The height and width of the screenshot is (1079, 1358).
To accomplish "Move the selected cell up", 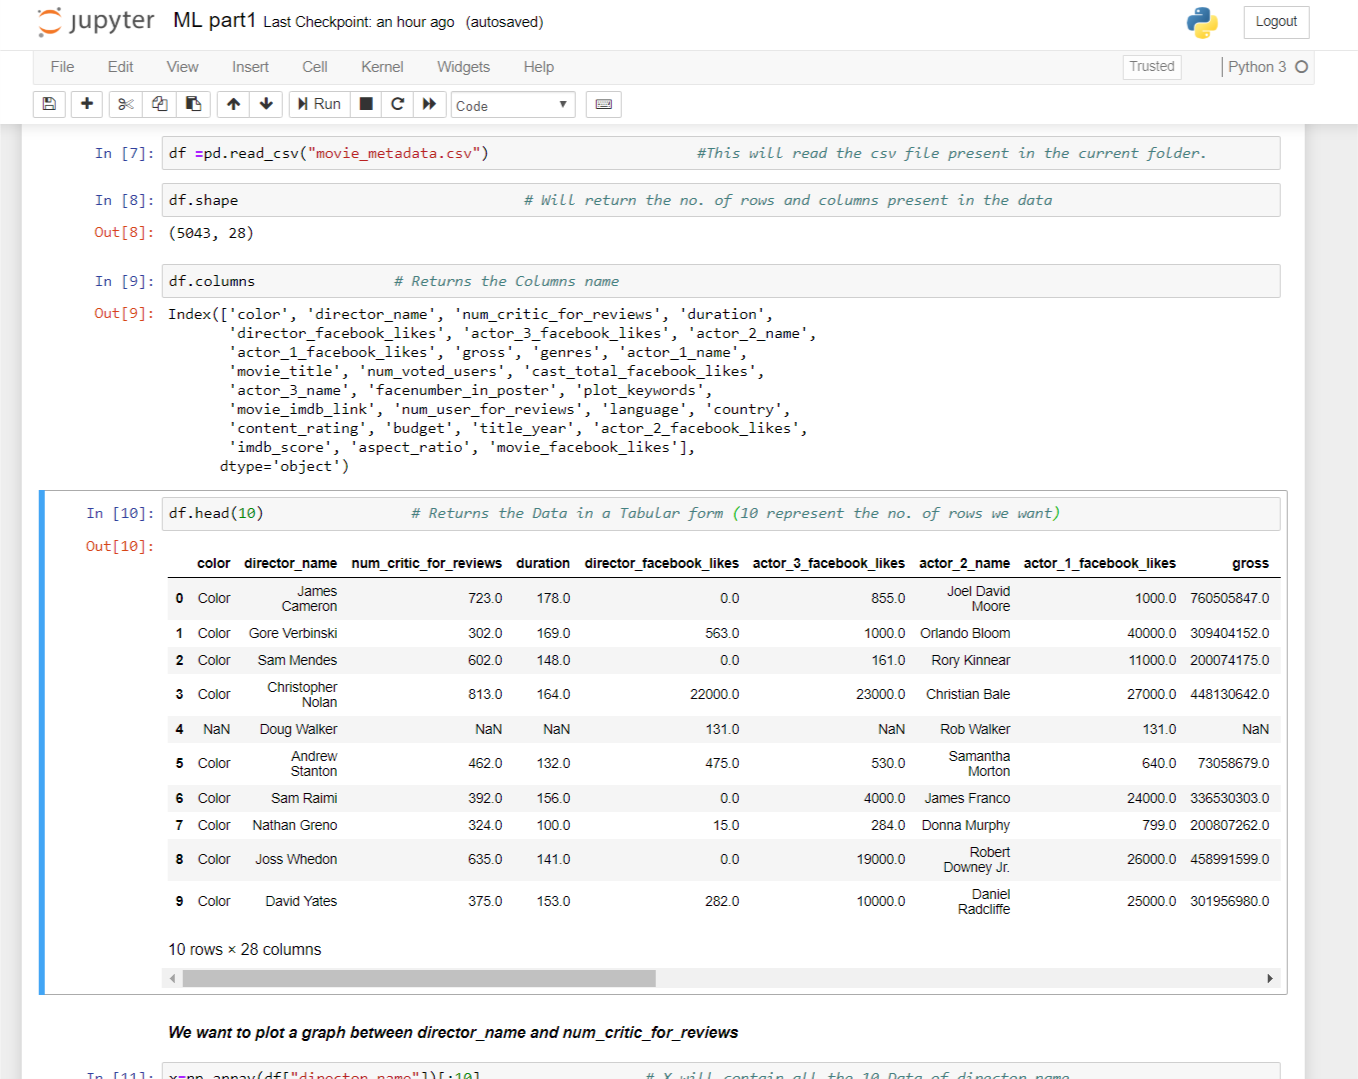I will pyautogui.click(x=232, y=104).
